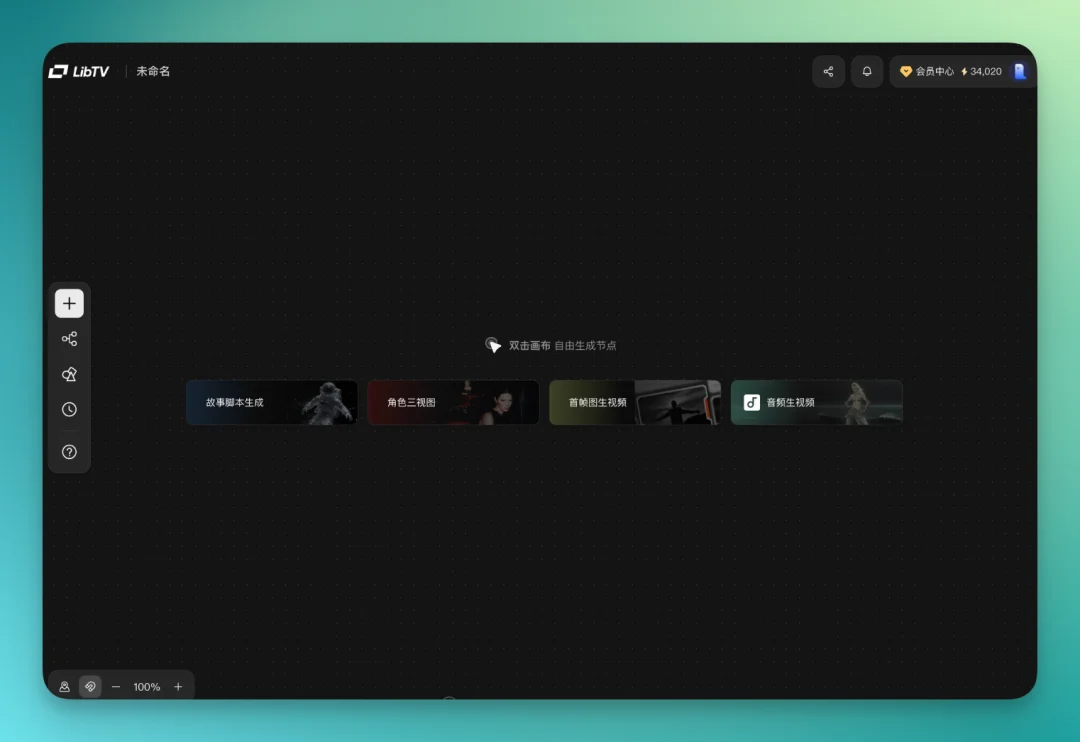1080x742 pixels.
Task: Open help using the question mark icon
Action: coord(69,451)
